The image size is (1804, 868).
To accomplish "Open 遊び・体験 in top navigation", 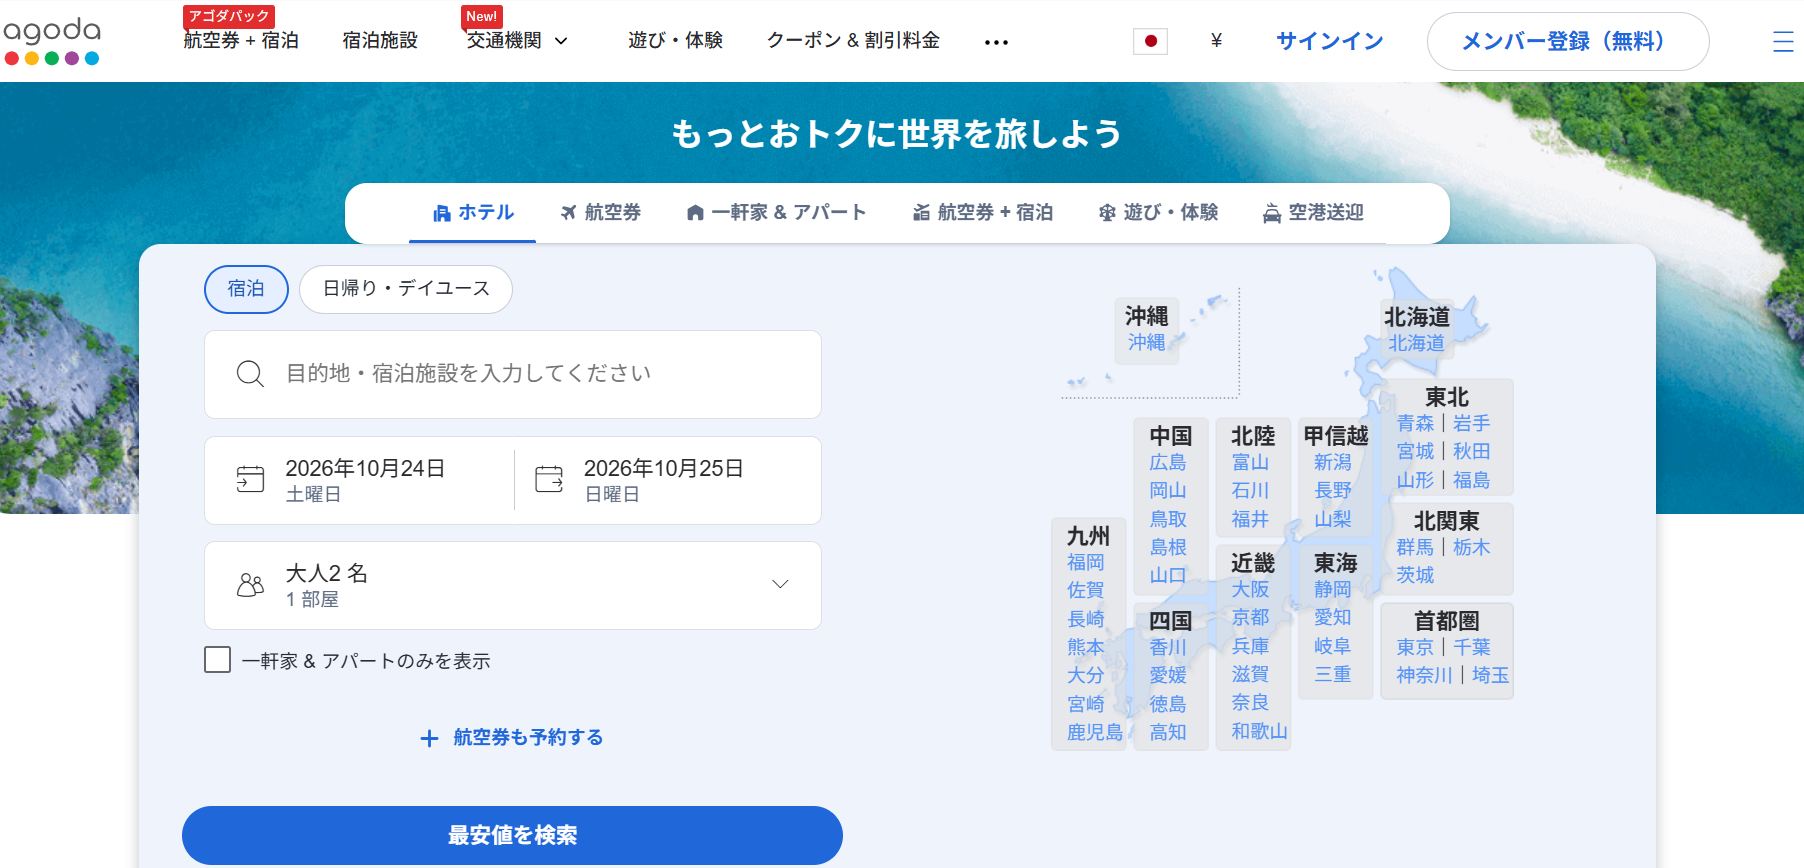I will (x=675, y=41).
